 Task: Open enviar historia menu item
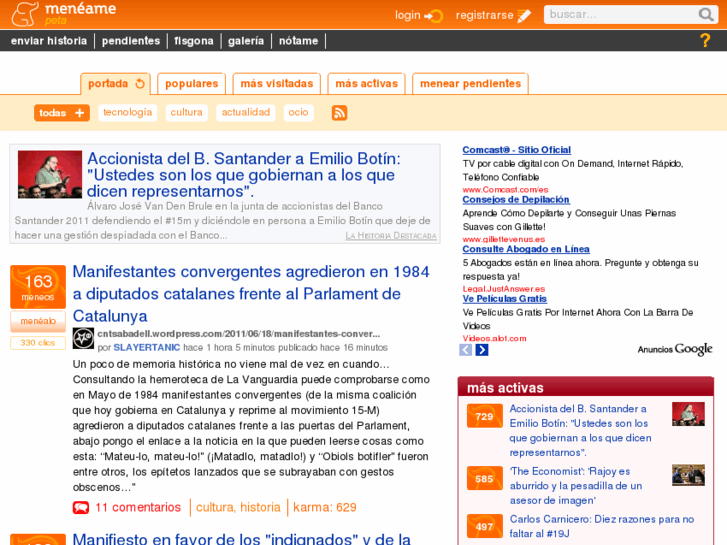(x=49, y=41)
